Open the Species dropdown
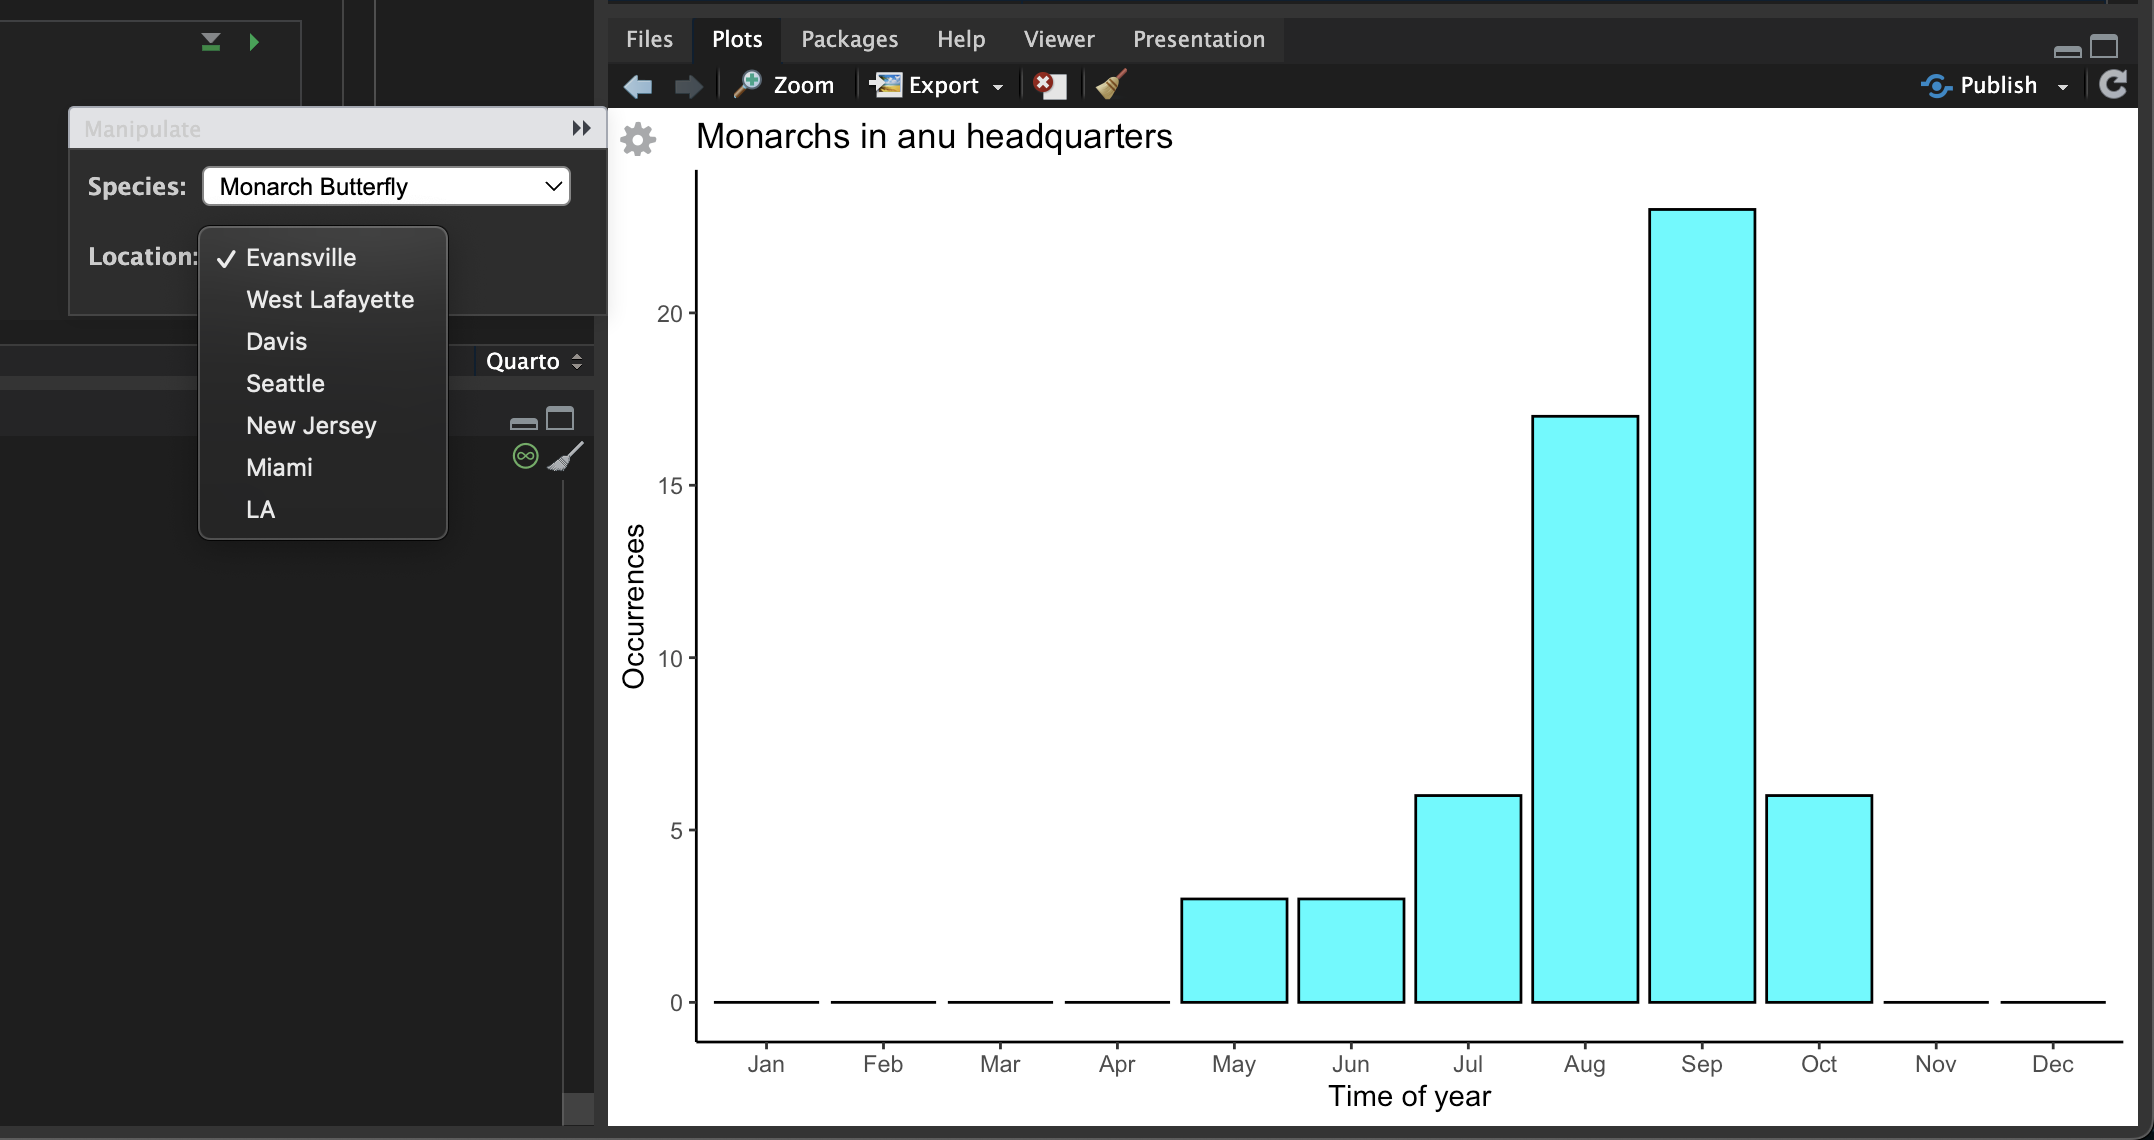Screen dimensions: 2154x1140 point(386,187)
